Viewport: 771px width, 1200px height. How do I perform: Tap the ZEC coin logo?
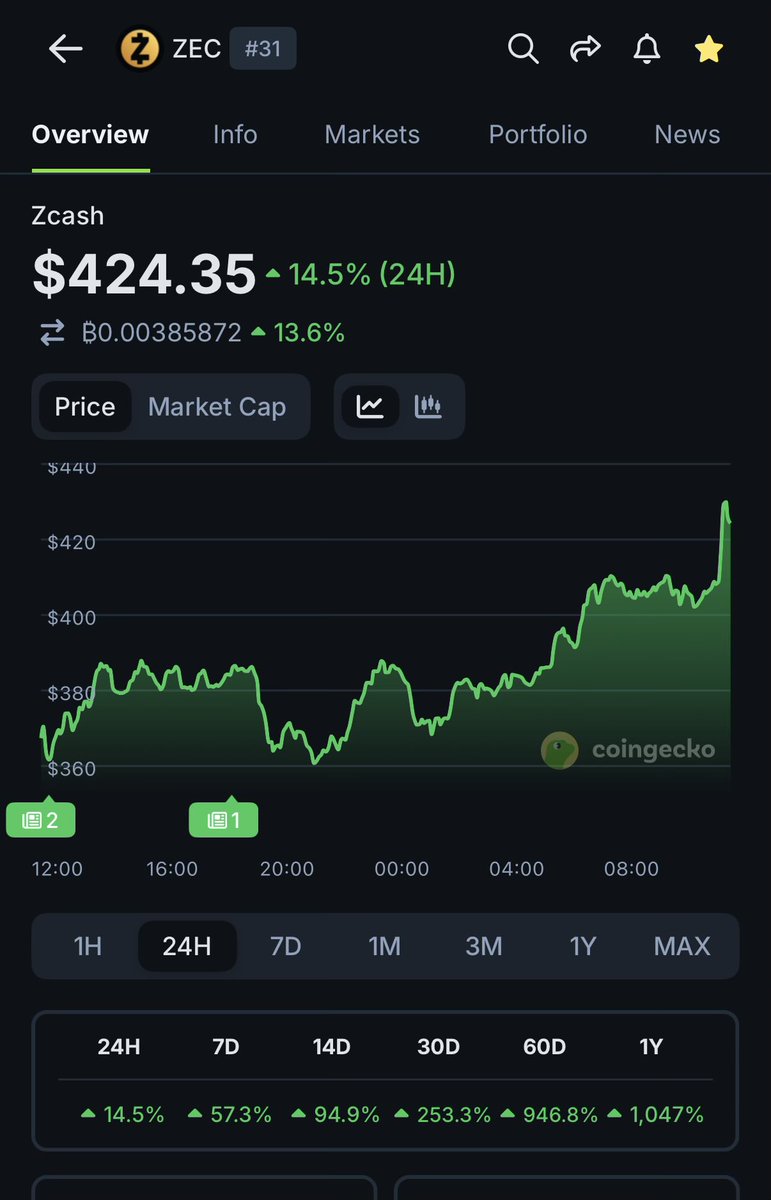click(140, 49)
